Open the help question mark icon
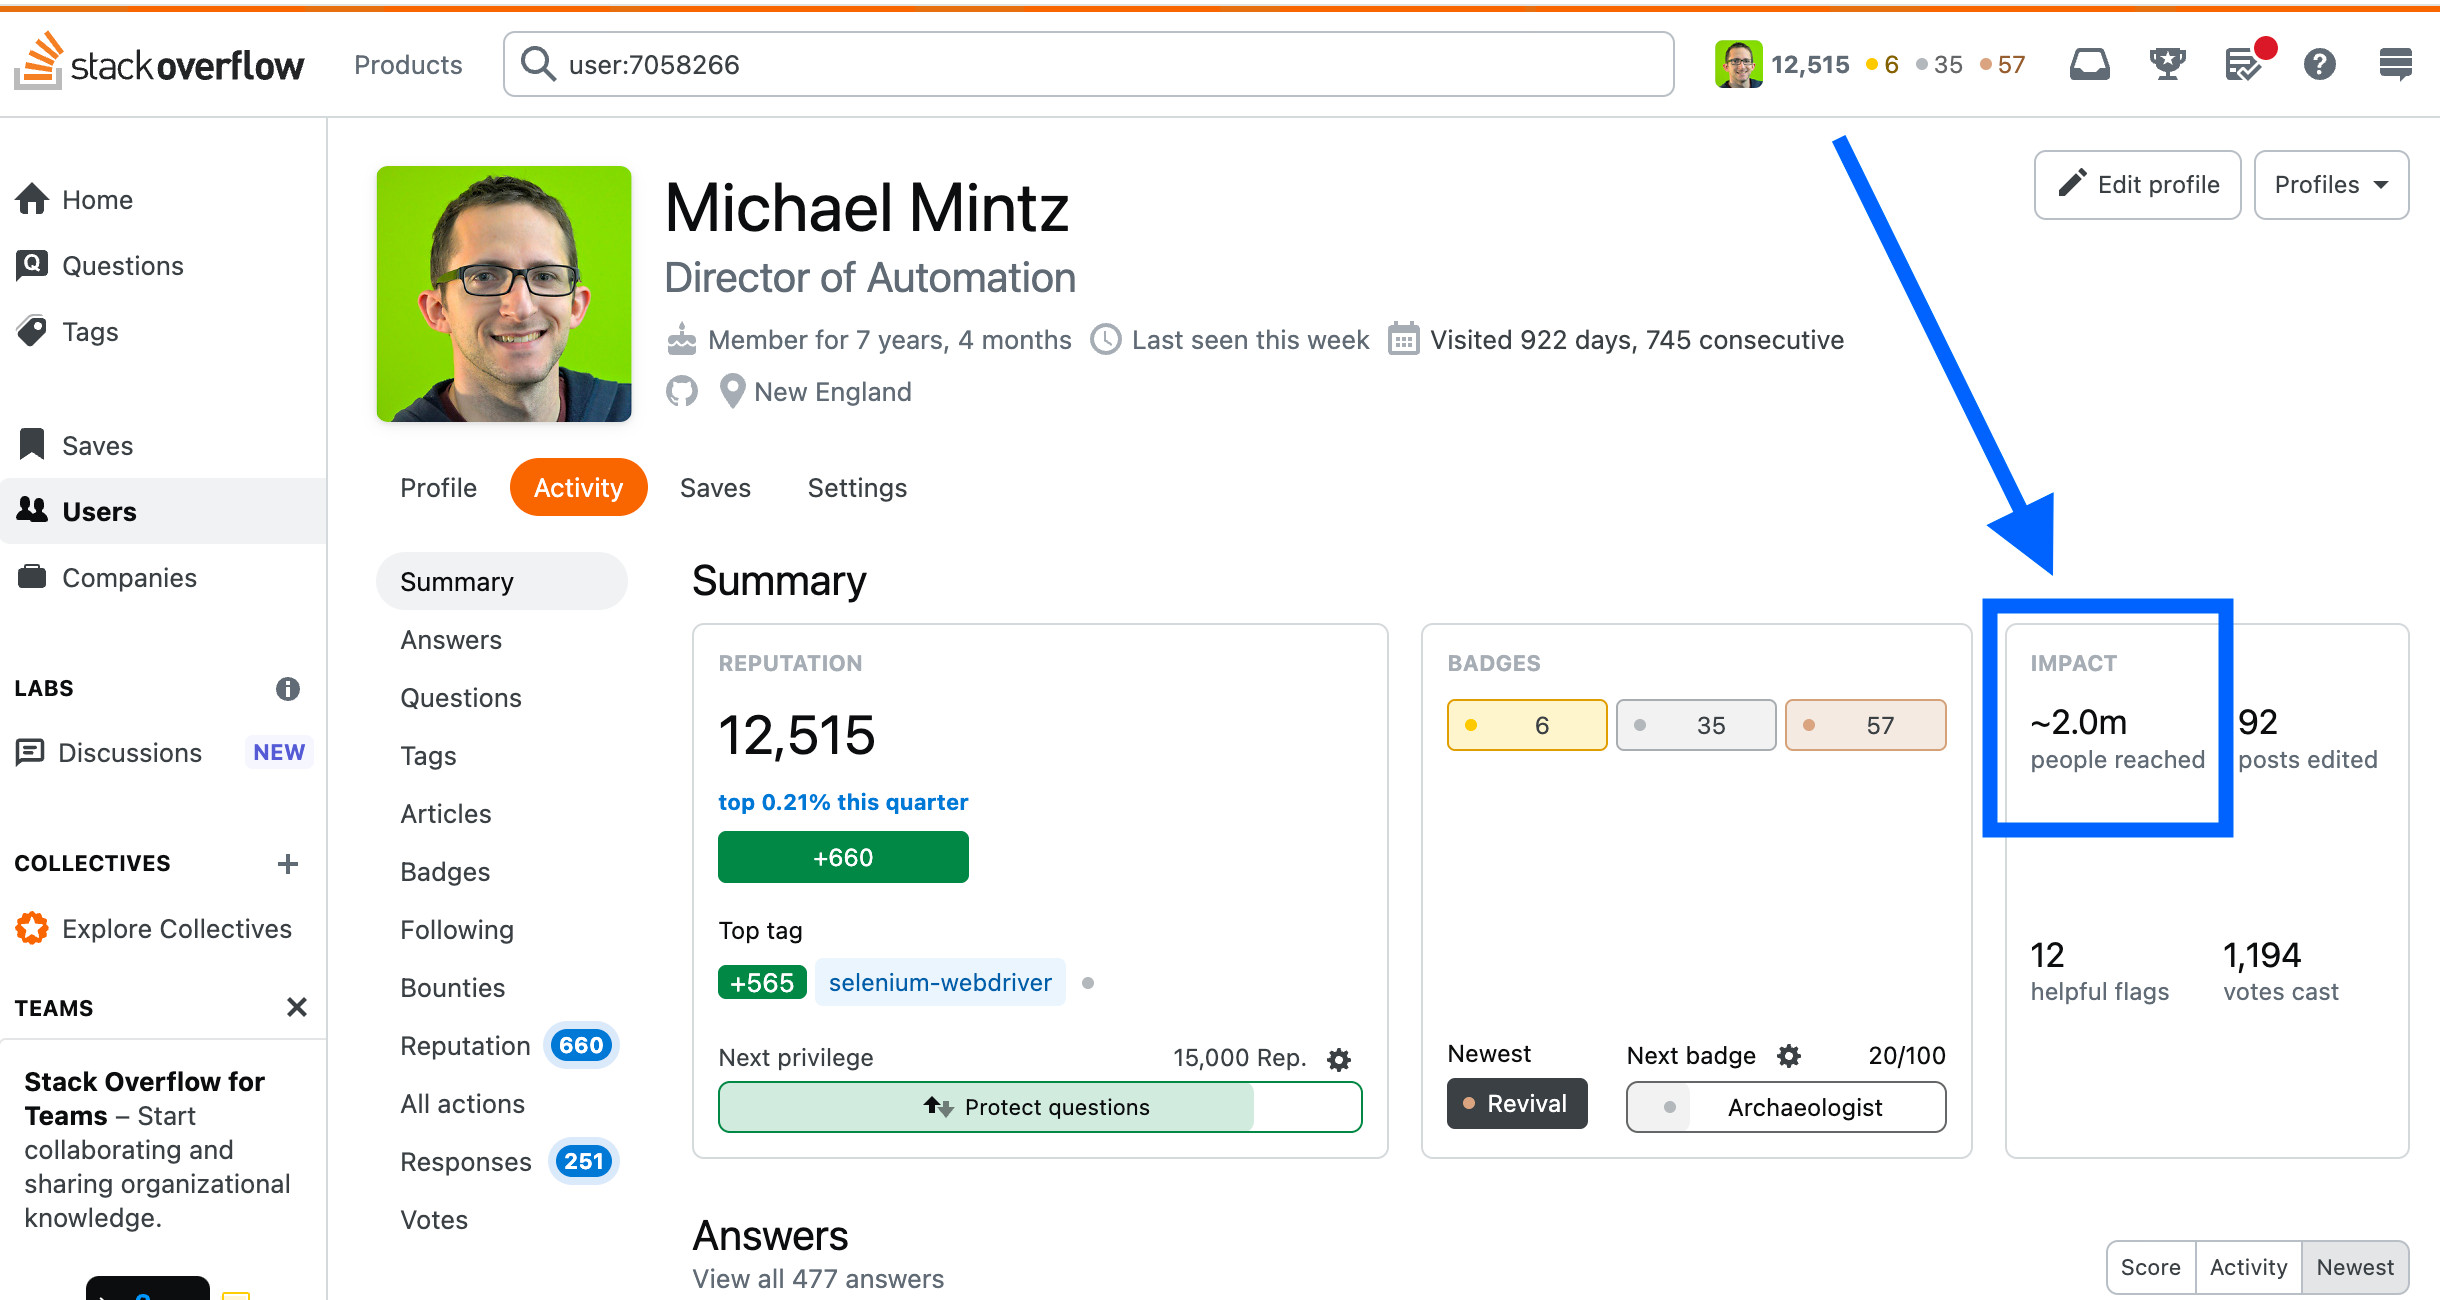 [2319, 65]
